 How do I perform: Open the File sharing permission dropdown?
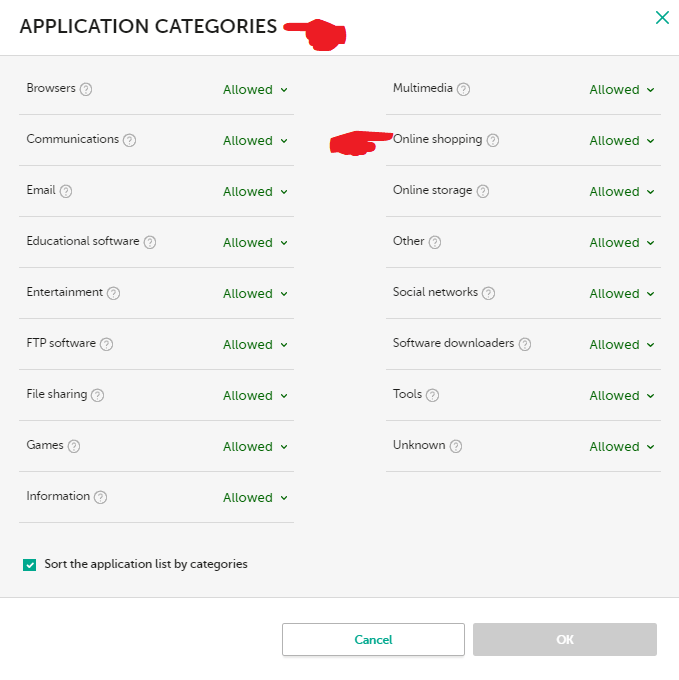pos(255,396)
